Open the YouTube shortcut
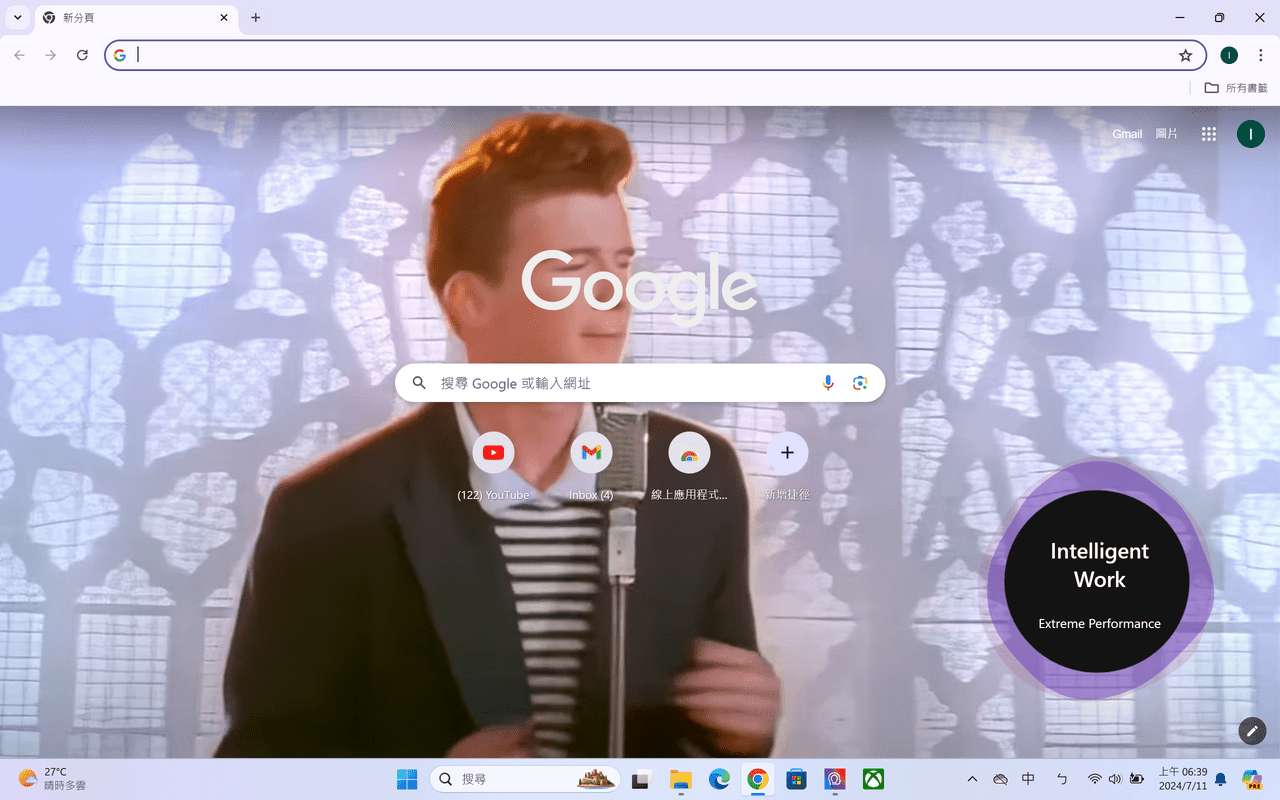This screenshot has width=1280, height=800. [x=493, y=466]
